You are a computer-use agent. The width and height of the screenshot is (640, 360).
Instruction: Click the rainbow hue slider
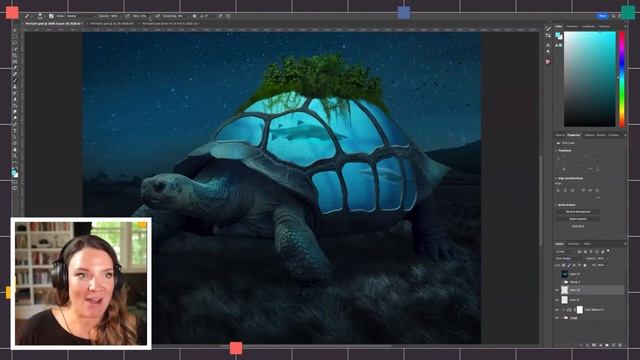pyautogui.click(x=622, y=79)
